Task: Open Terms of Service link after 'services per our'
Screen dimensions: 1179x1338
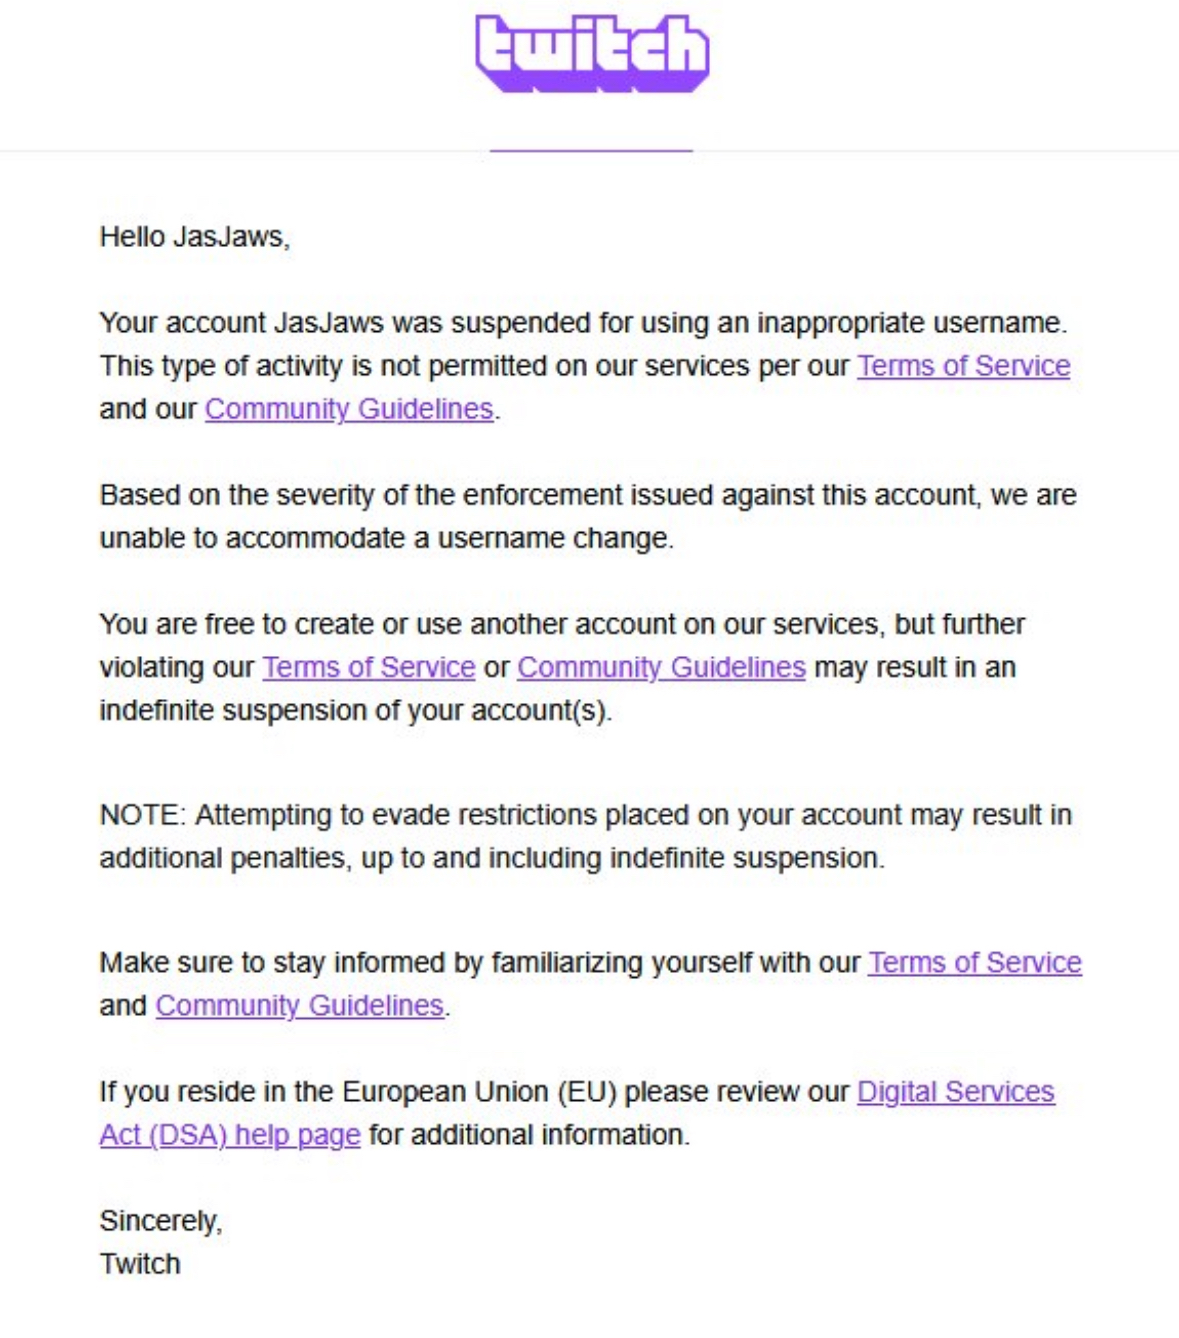Action: point(963,366)
